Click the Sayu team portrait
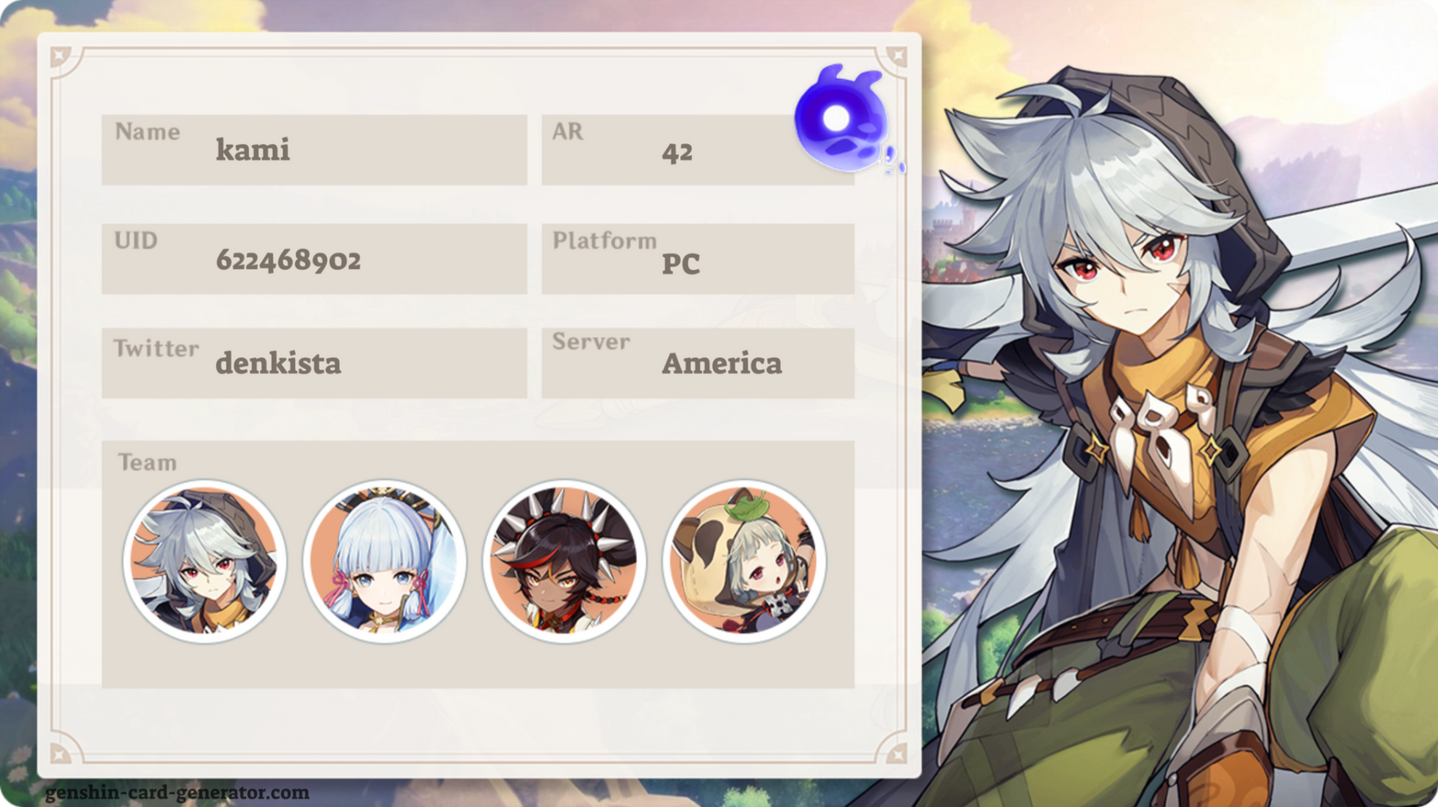This screenshot has height=807, width=1438. pyautogui.click(x=744, y=561)
